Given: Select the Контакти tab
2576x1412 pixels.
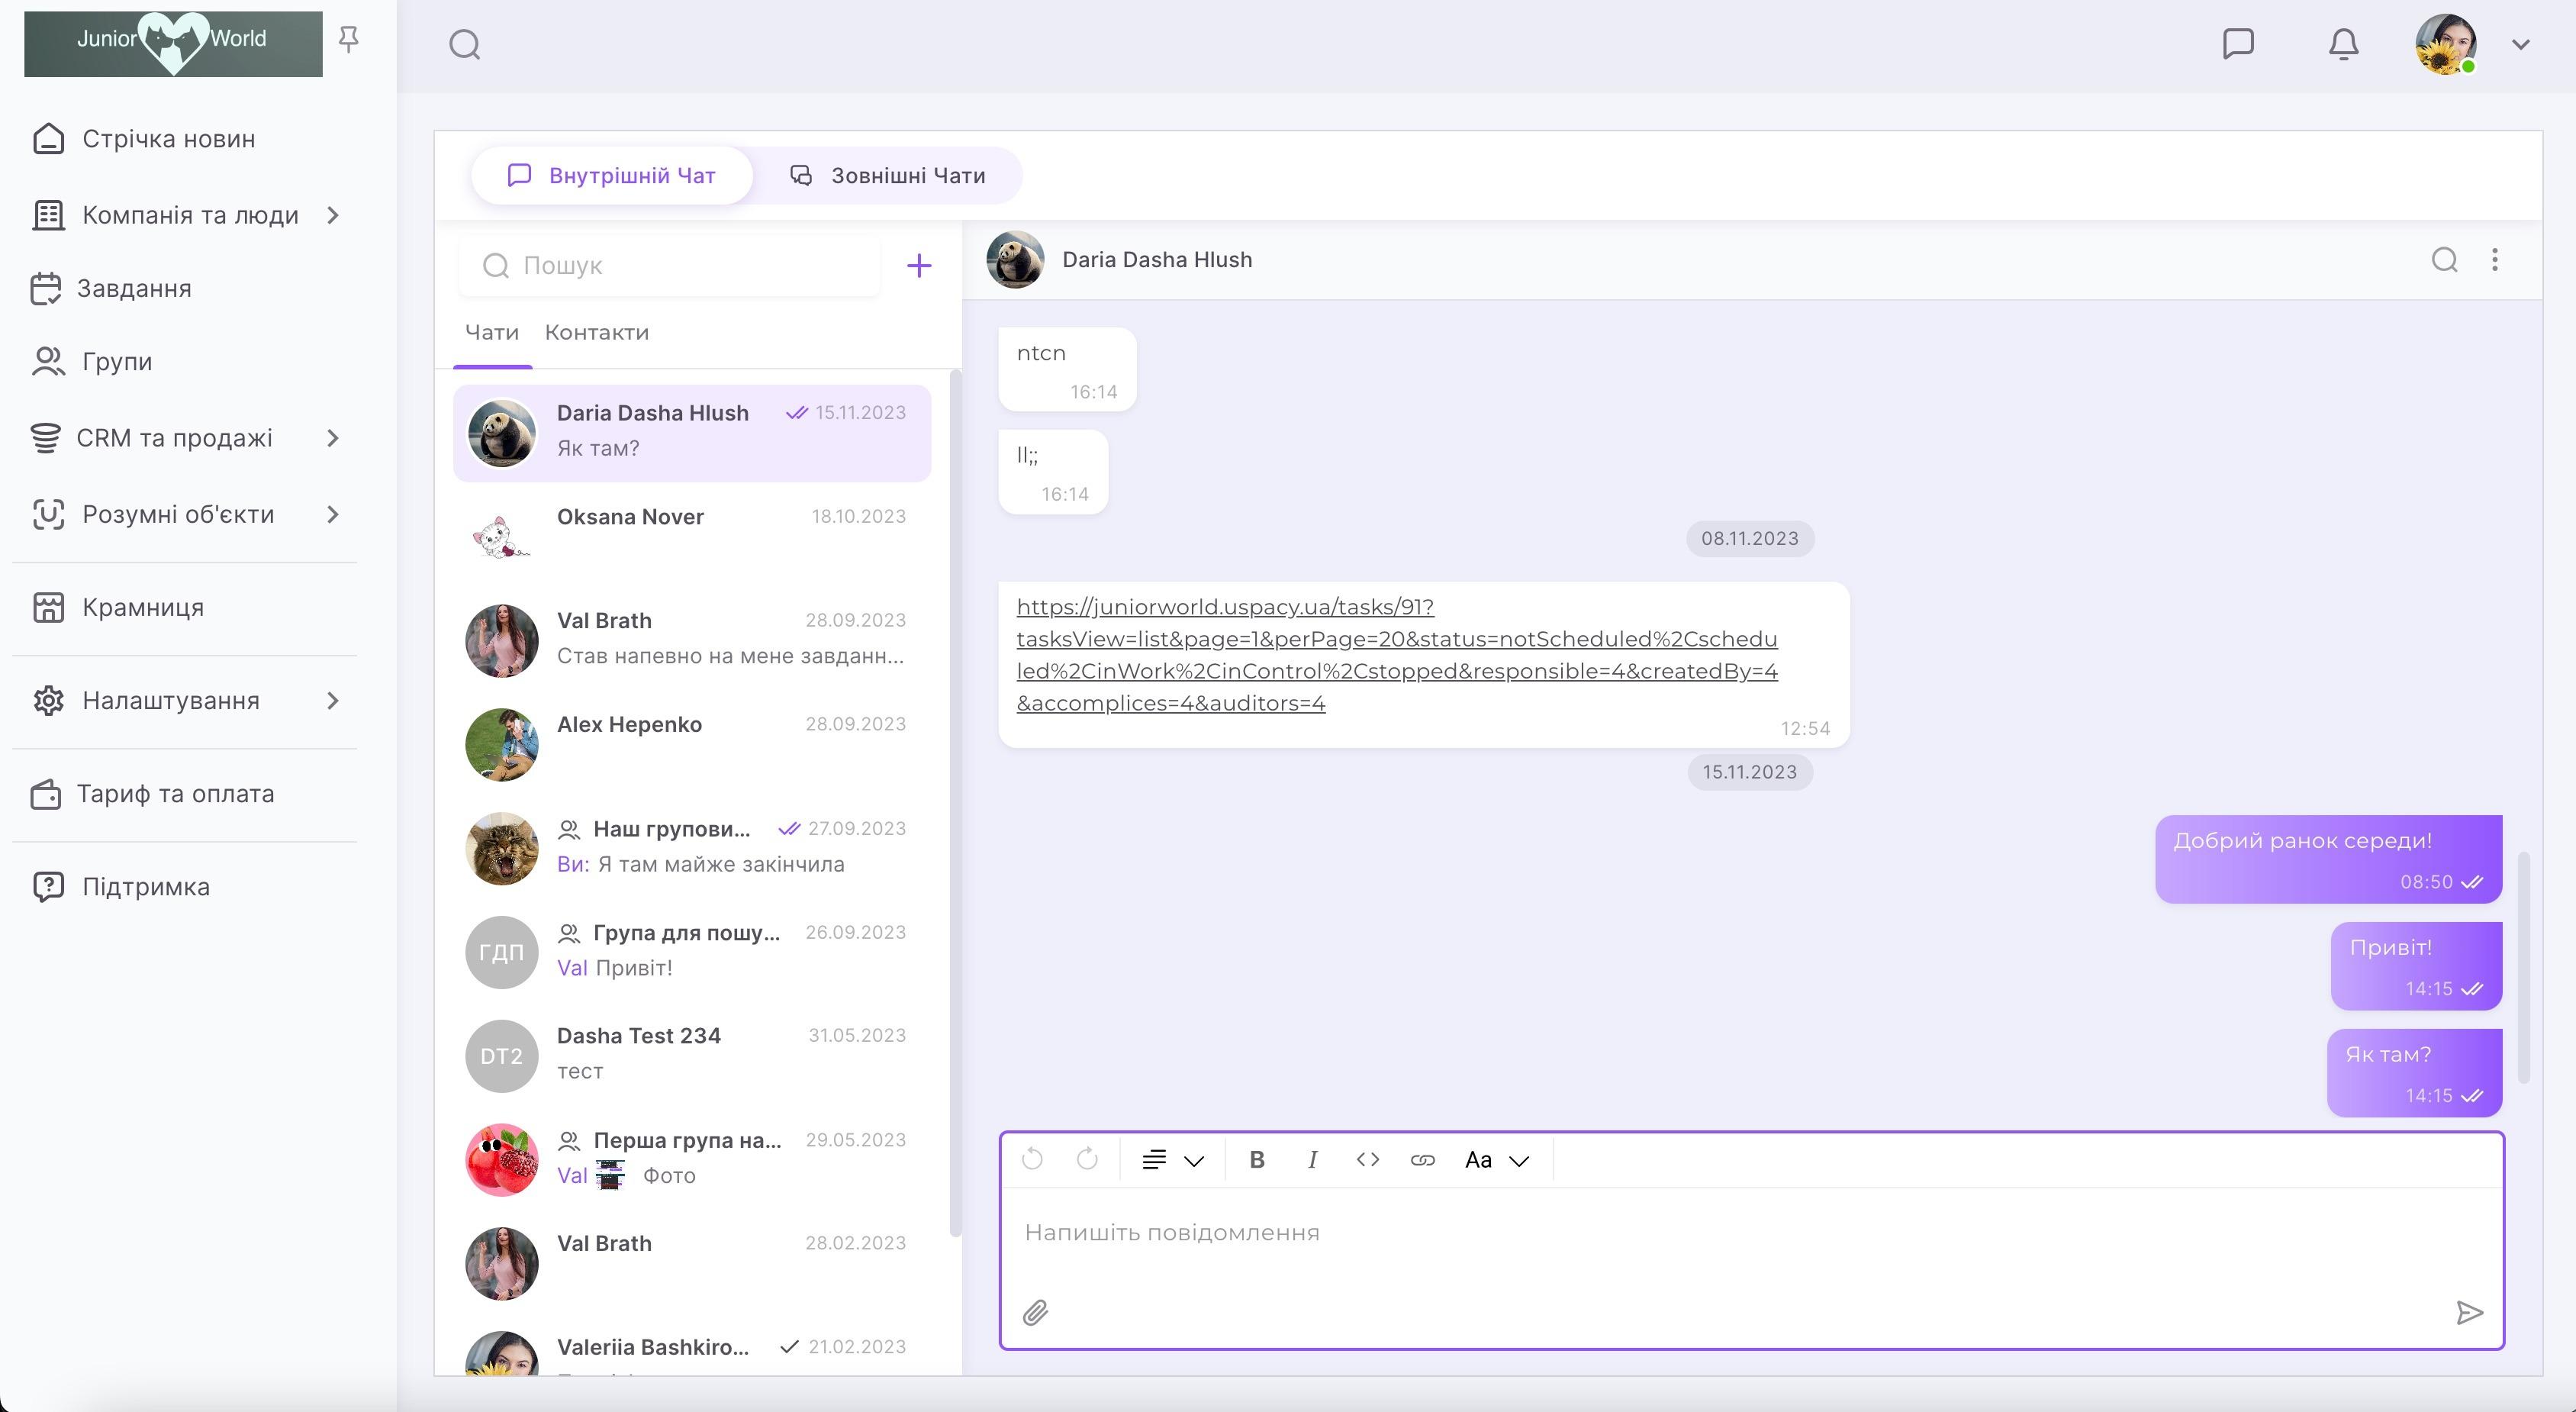Looking at the screenshot, I should [596, 332].
